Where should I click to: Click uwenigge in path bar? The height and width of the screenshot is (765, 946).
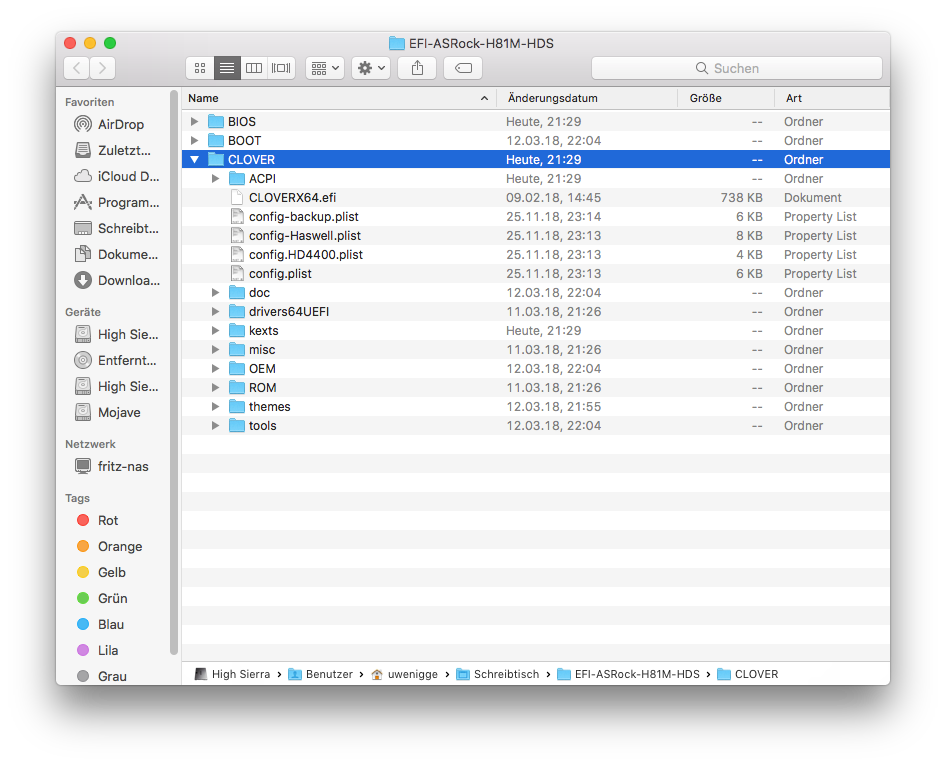tap(405, 675)
